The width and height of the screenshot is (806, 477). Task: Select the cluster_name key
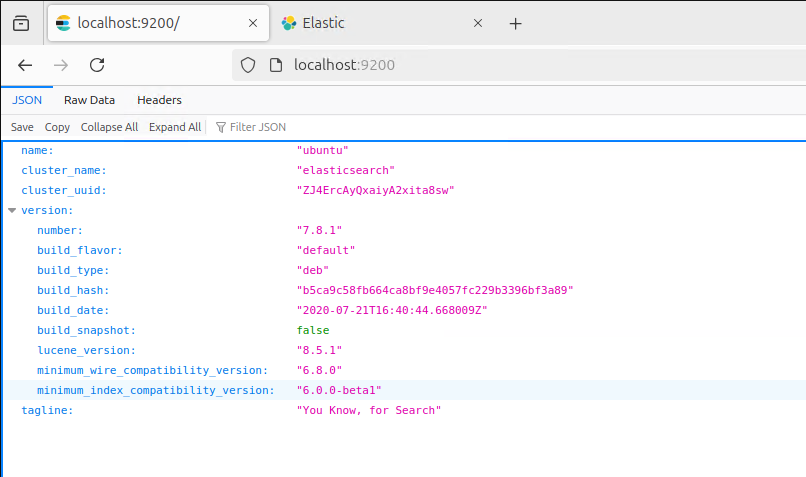(x=64, y=171)
